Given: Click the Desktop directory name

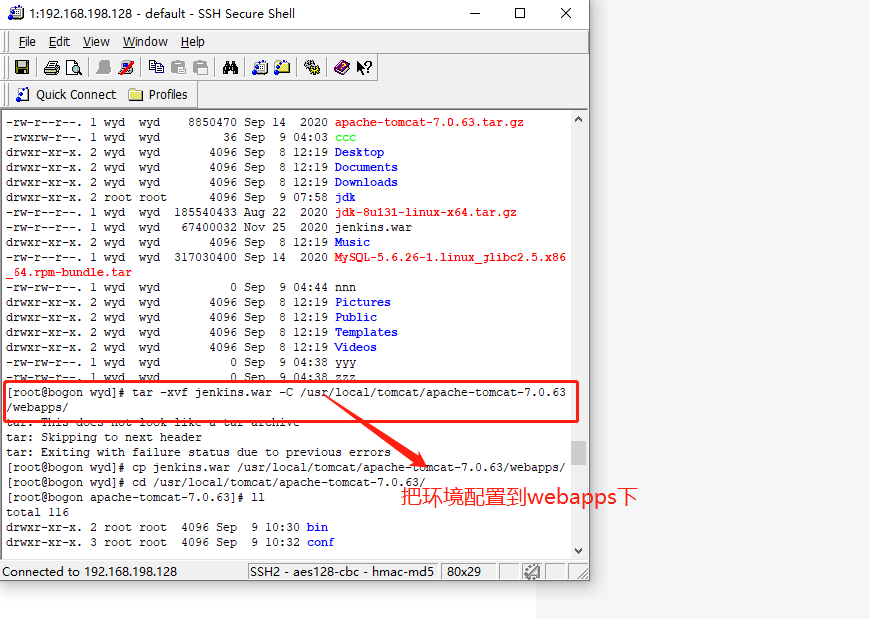Looking at the screenshot, I should tap(359, 152).
